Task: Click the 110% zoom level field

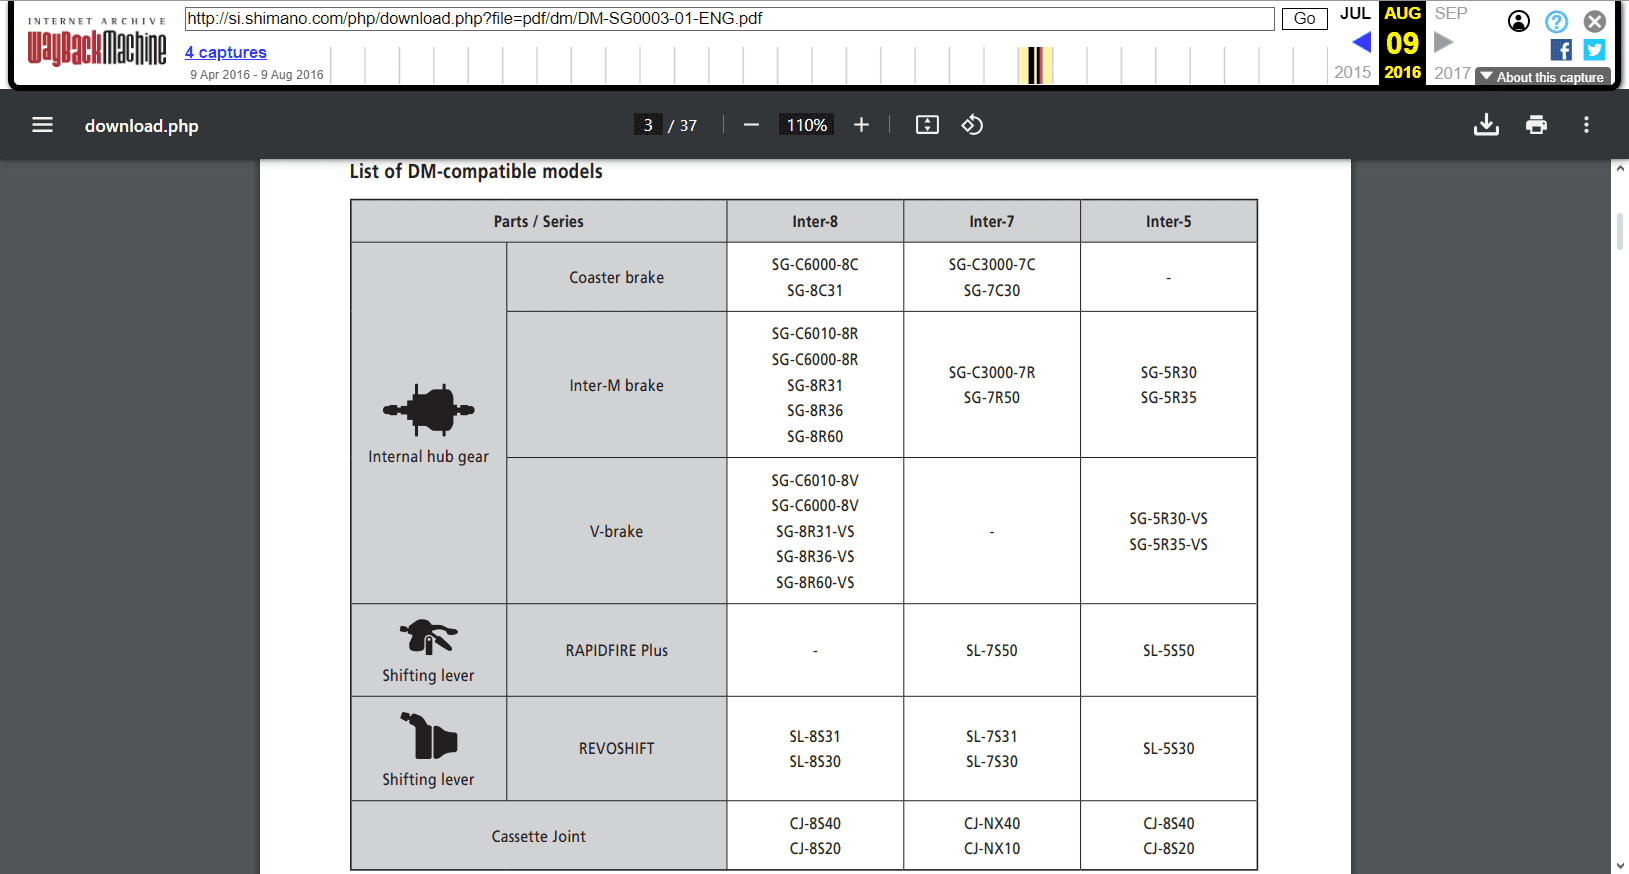Action: 807,125
